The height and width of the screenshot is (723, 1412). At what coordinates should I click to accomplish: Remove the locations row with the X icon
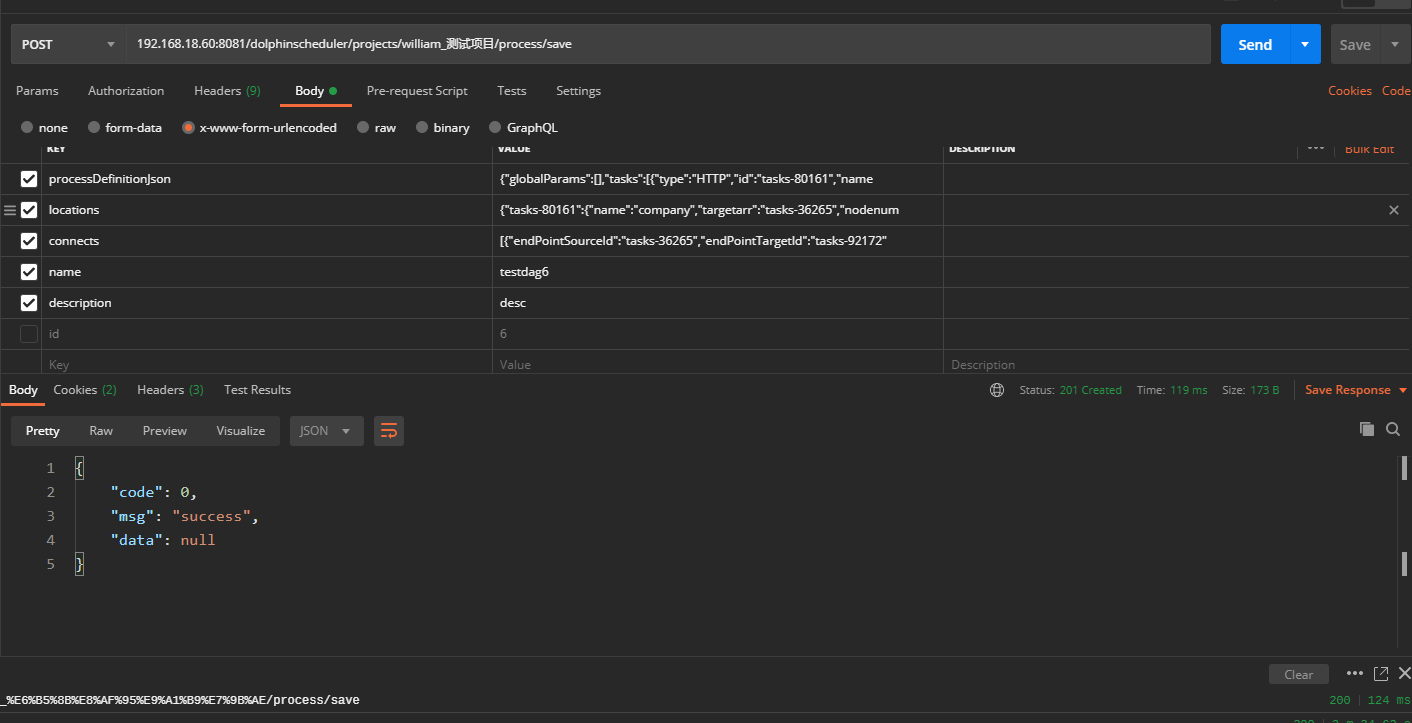1394,210
